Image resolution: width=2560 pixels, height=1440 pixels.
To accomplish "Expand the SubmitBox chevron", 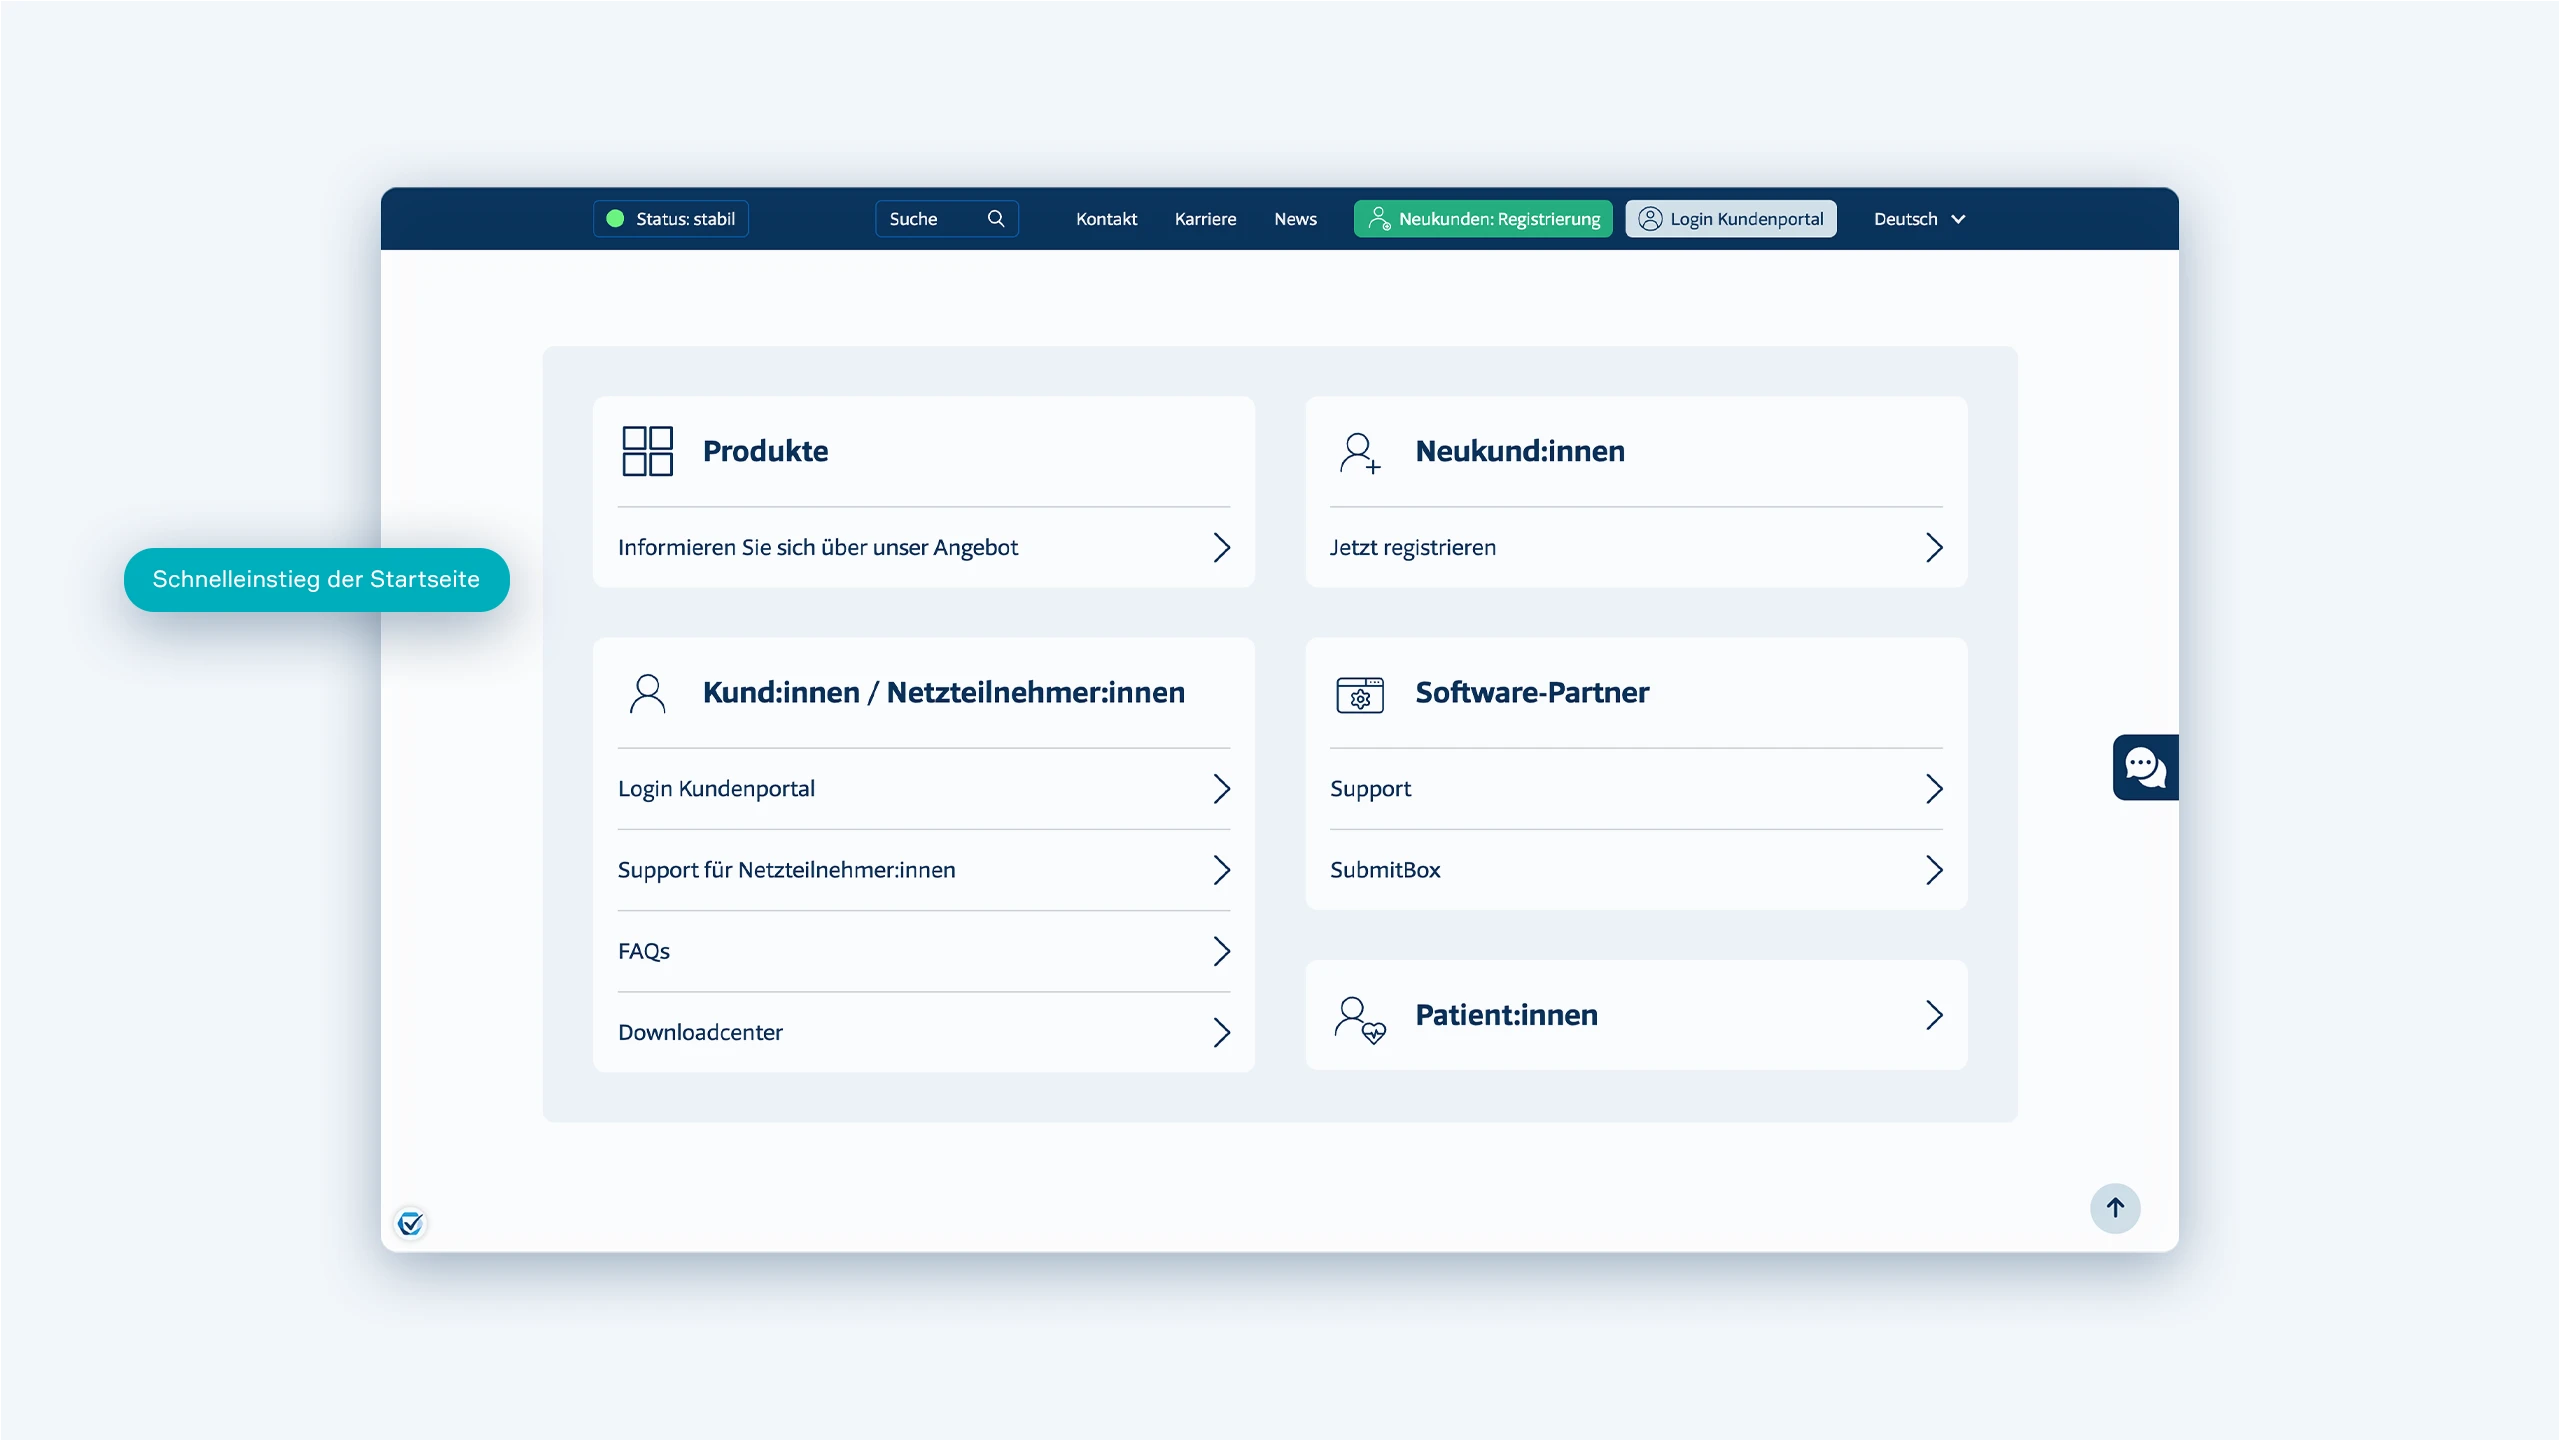I will [1934, 870].
